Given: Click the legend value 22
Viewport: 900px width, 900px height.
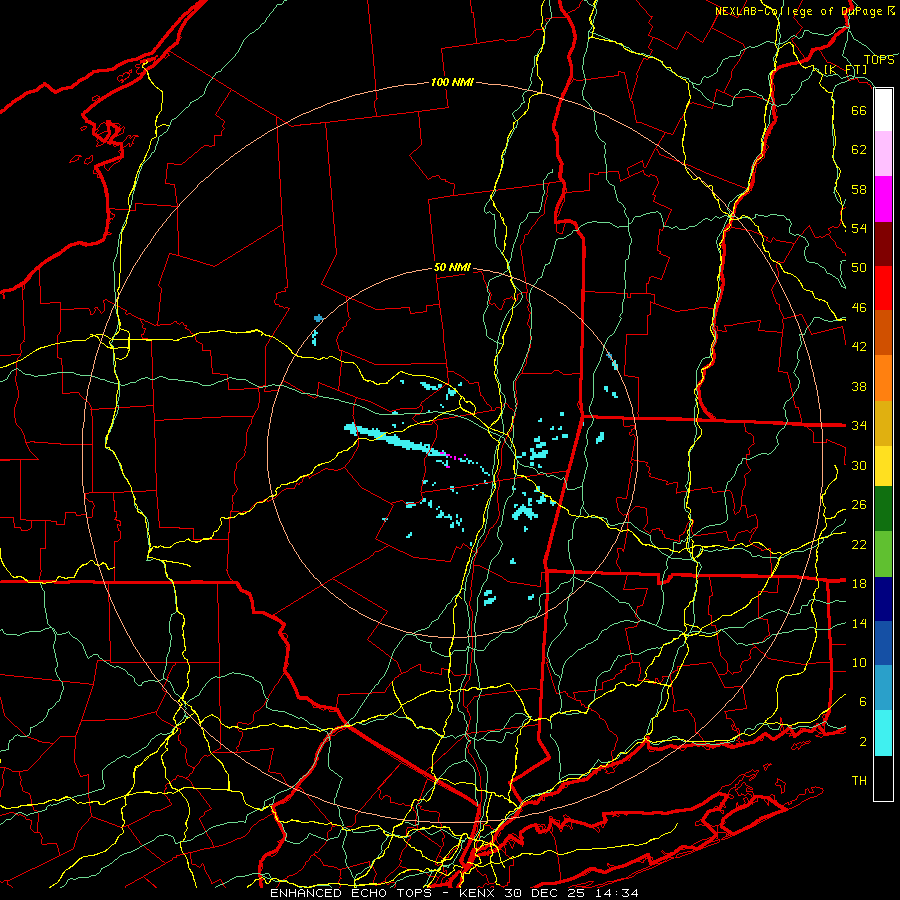Looking at the screenshot, I should tap(859, 544).
